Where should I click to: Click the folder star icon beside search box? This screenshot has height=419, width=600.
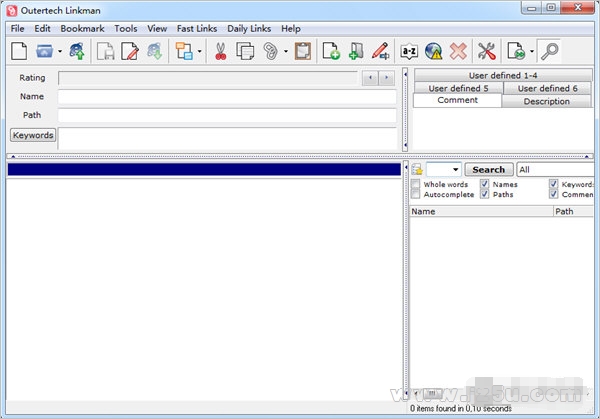click(x=417, y=170)
